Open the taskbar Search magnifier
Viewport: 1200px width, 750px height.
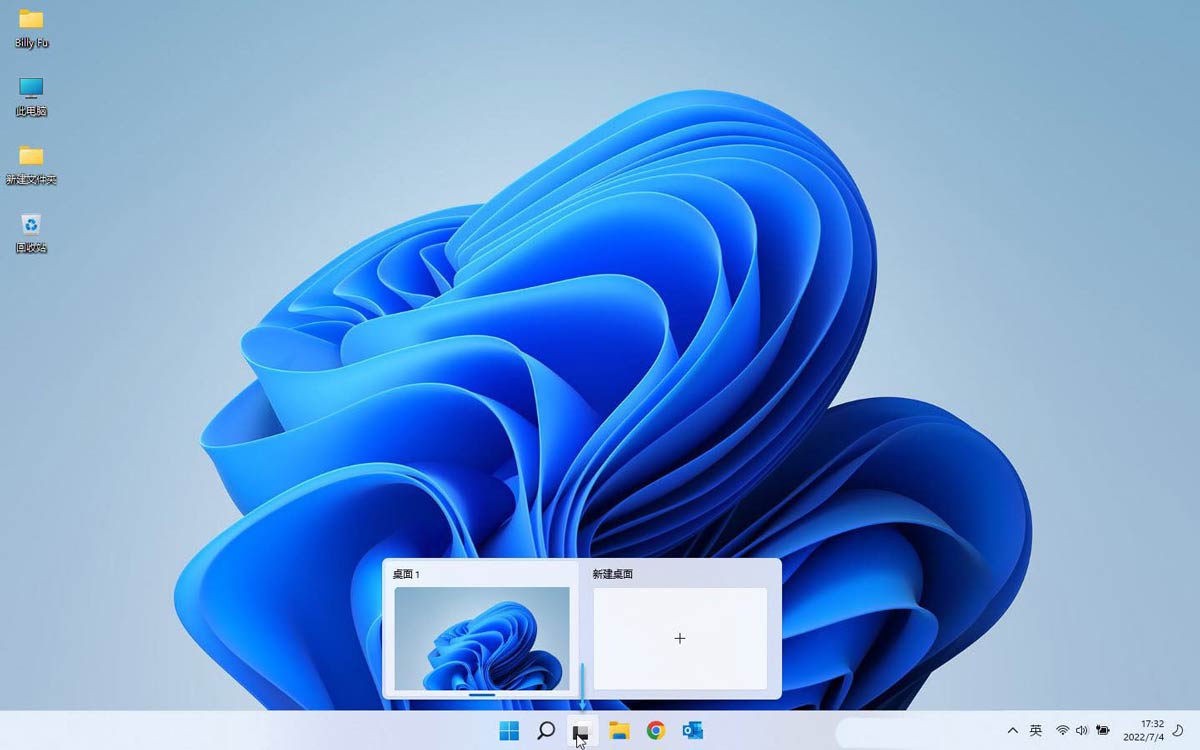point(546,731)
